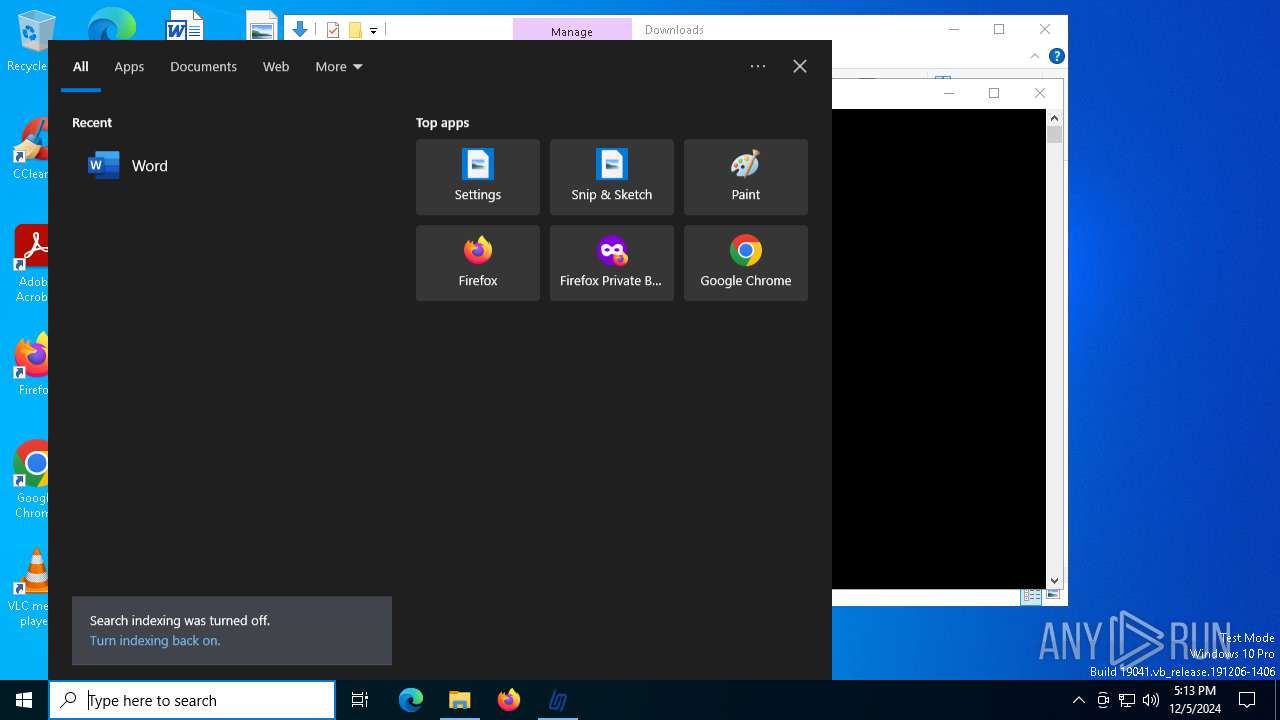Open File Explorer from taskbar
This screenshot has width=1280, height=720.
pos(460,700)
